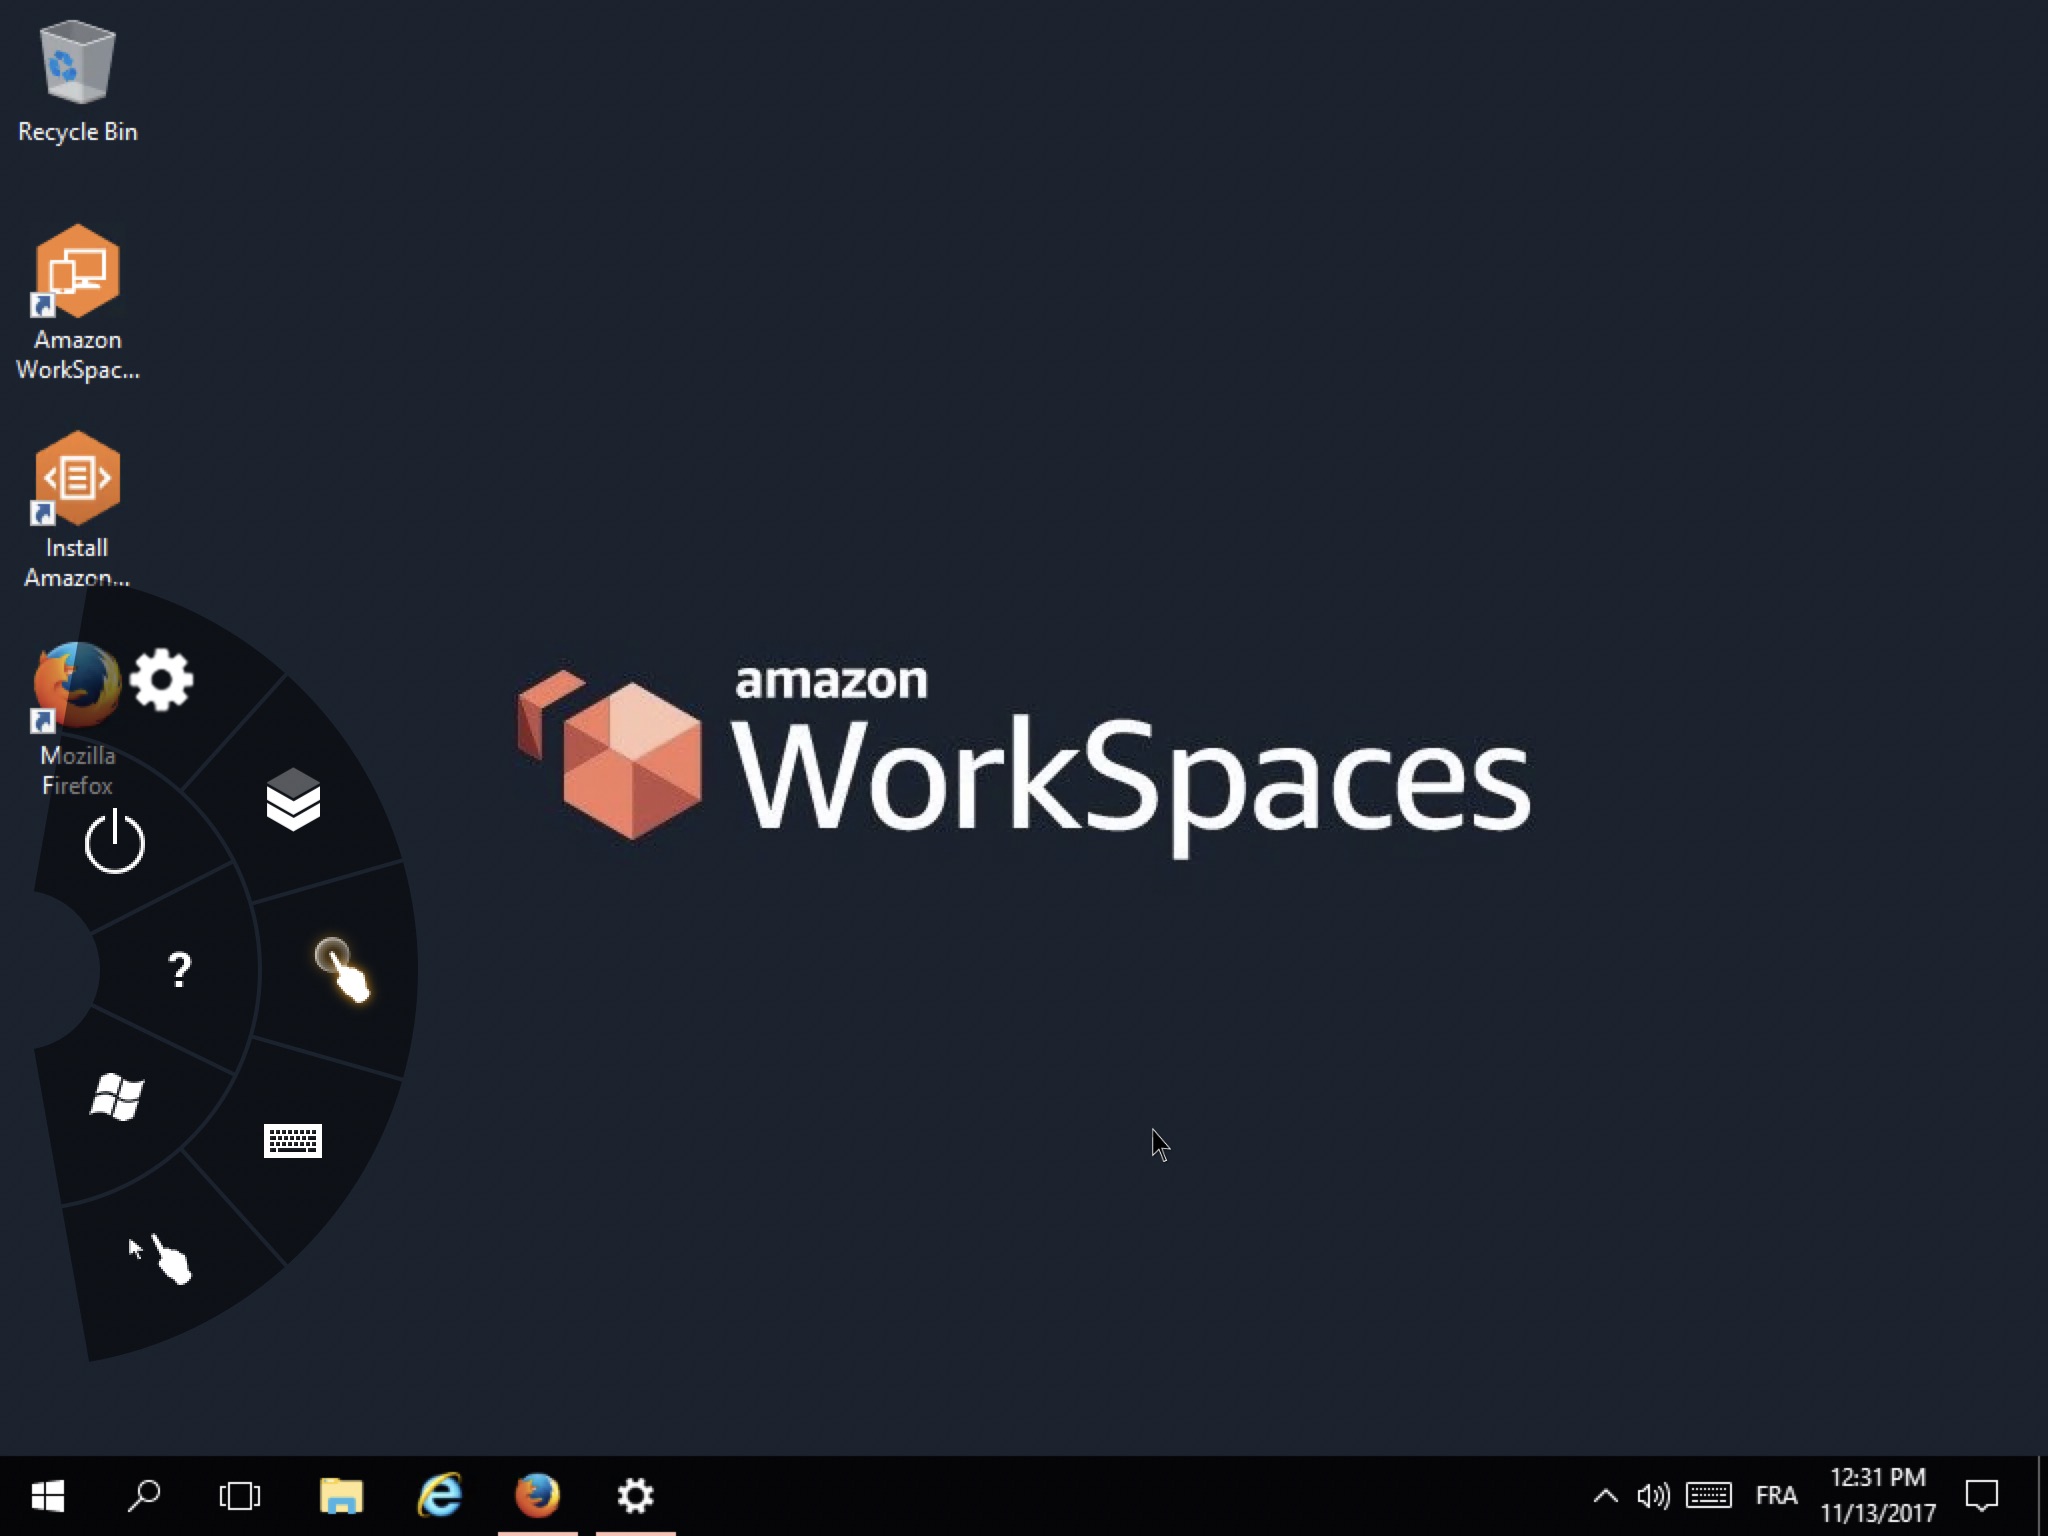Select the Recycle Bin desktop icon

(77, 84)
